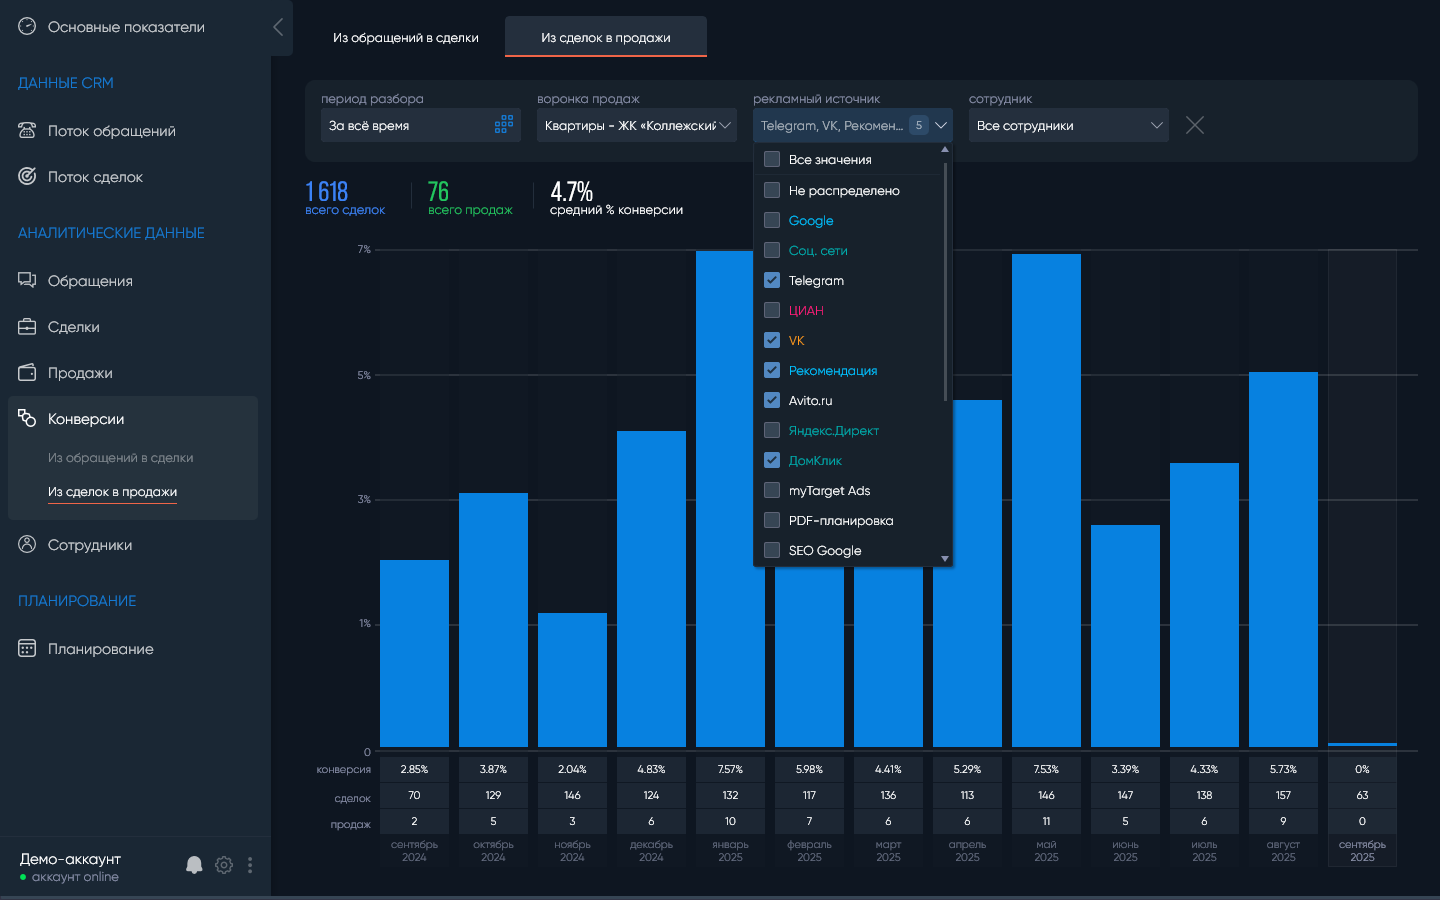Viewport: 1440px width, 900px height.
Task: Expand the воронка продаж dropdown
Action: click(x=637, y=125)
